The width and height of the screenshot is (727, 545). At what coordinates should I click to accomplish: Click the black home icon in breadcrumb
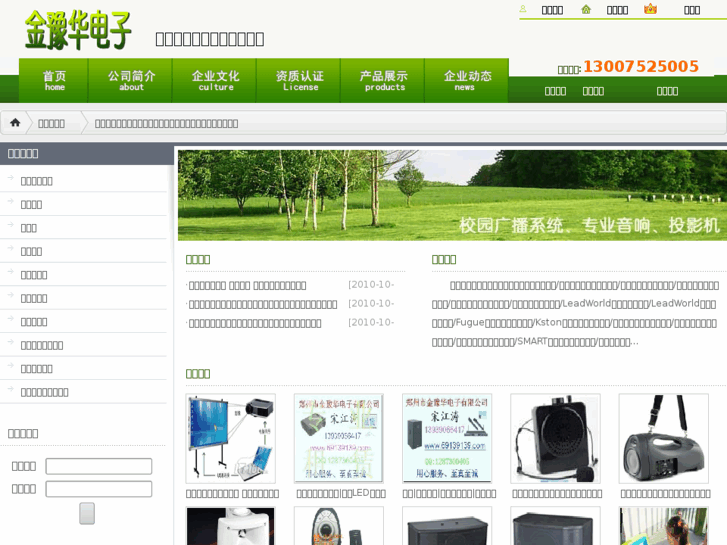coord(15,122)
